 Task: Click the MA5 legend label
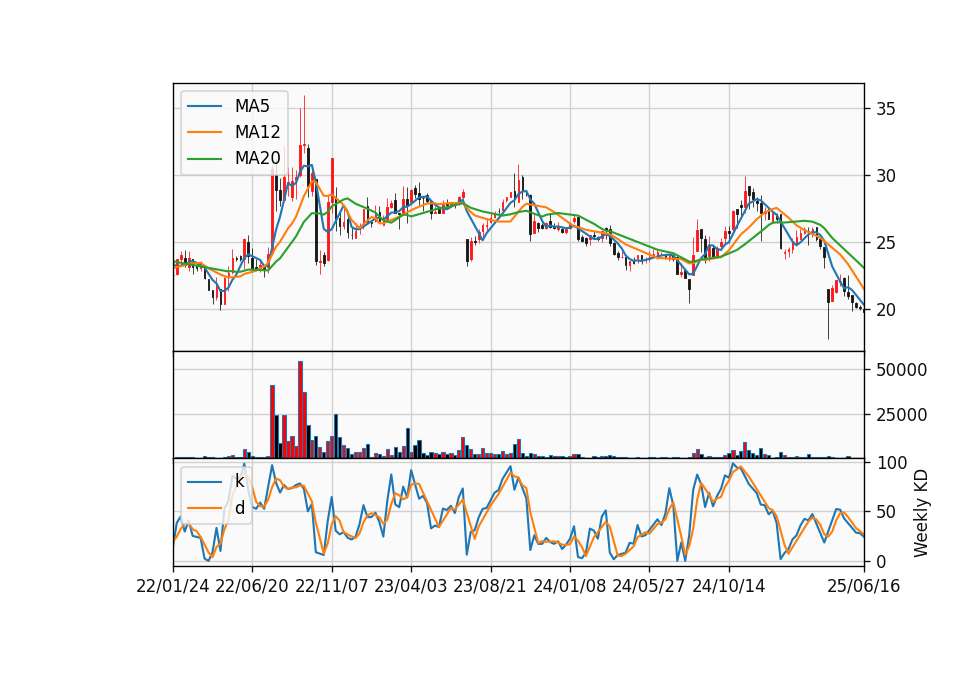pos(252,106)
